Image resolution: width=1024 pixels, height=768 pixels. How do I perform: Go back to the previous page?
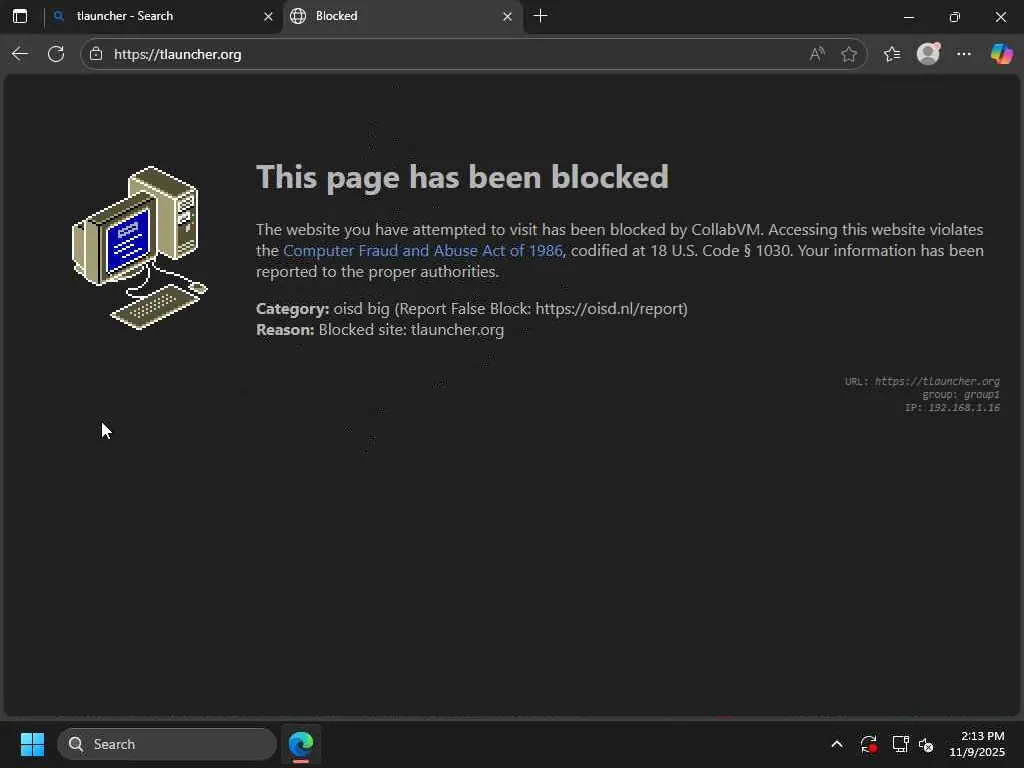point(20,54)
